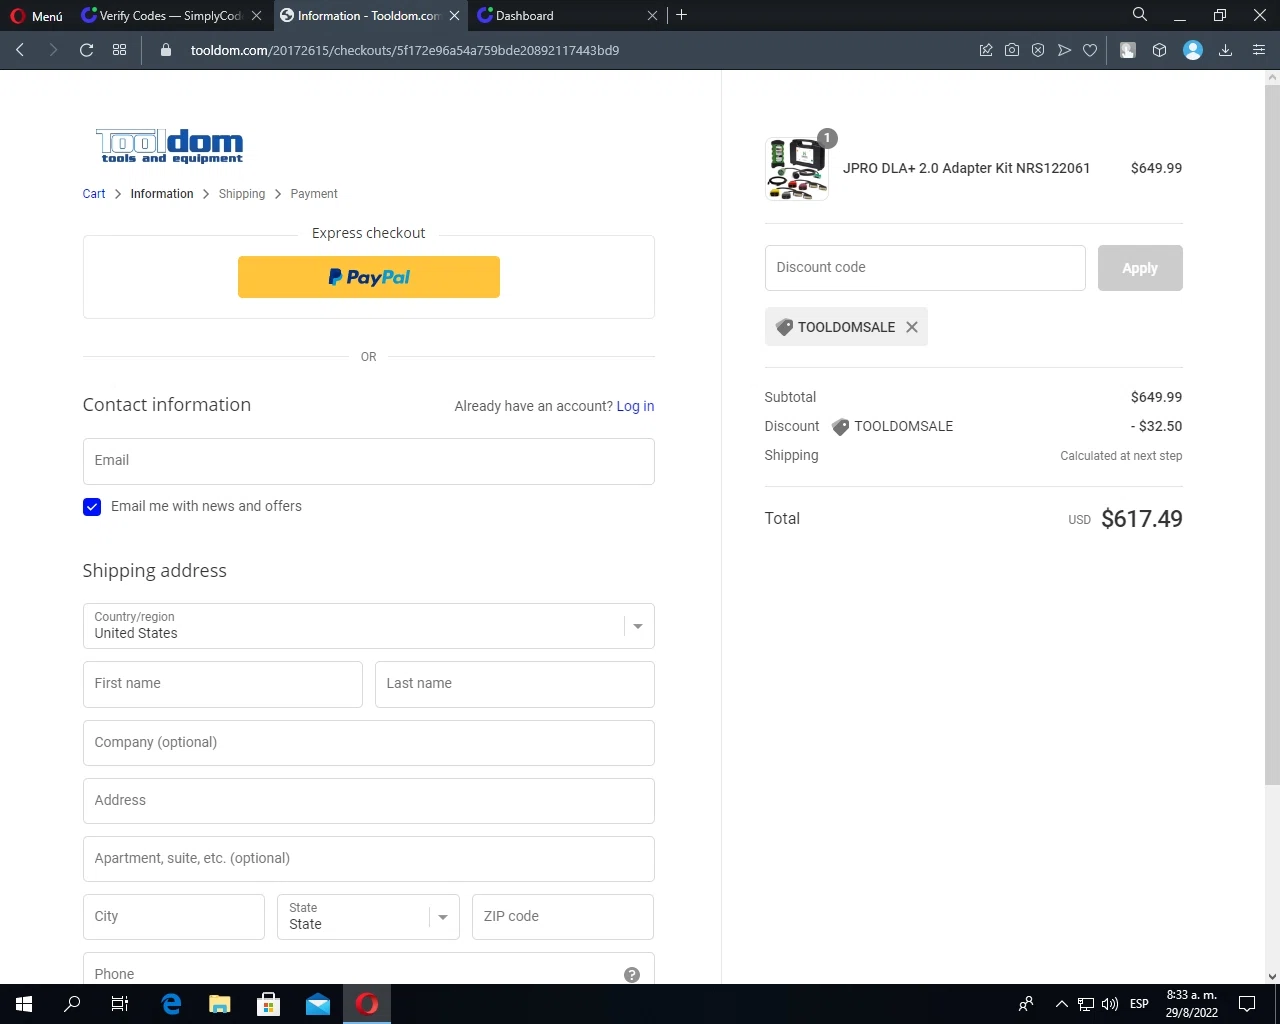This screenshot has width=1280, height=1024.
Task: Open speed dial grid icon
Action: coord(120,50)
